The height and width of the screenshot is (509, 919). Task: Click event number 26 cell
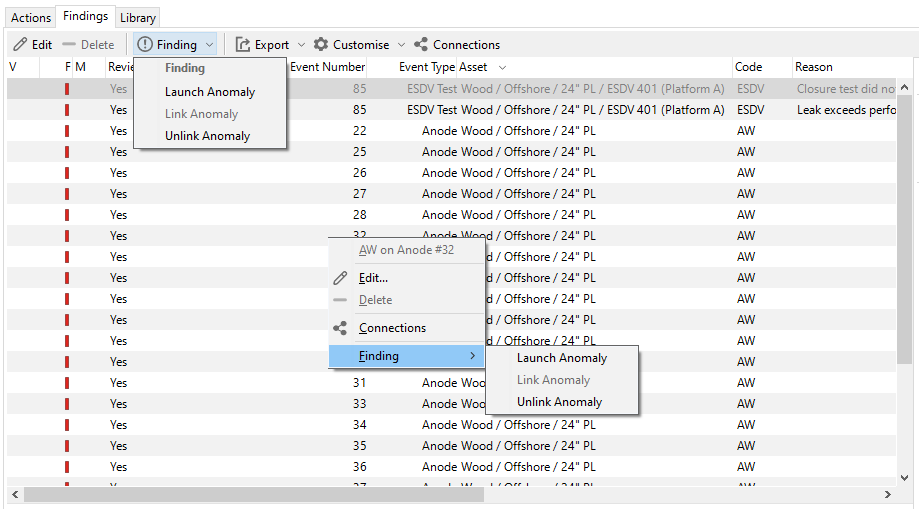tap(359, 173)
